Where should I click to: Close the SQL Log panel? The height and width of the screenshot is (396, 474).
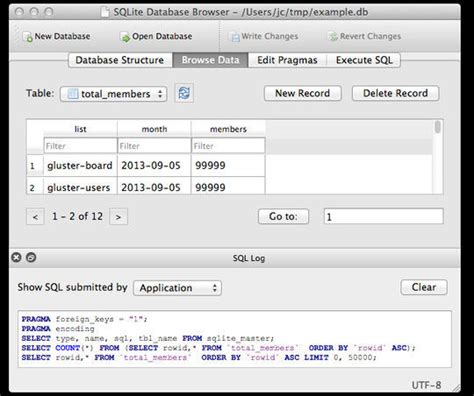pyautogui.click(x=16, y=257)
